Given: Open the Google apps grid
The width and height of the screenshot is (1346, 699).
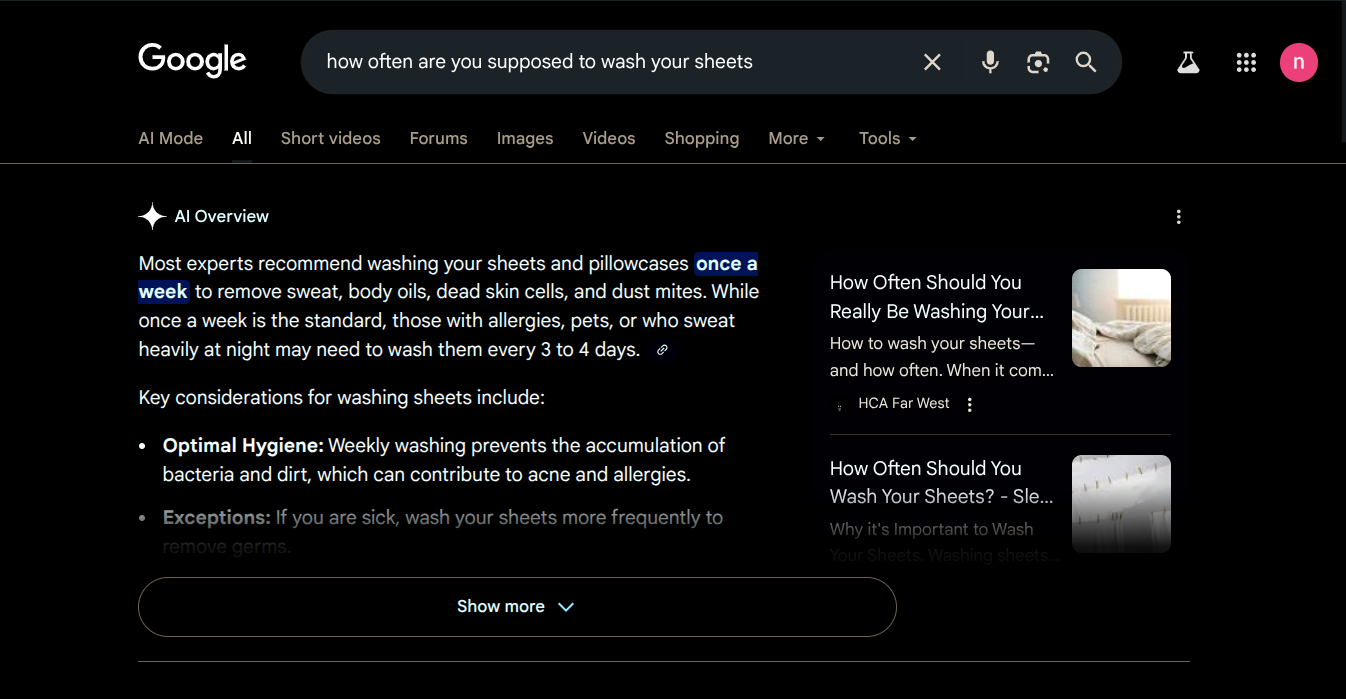Looking at the screenshot, I should pos(1246,63).
